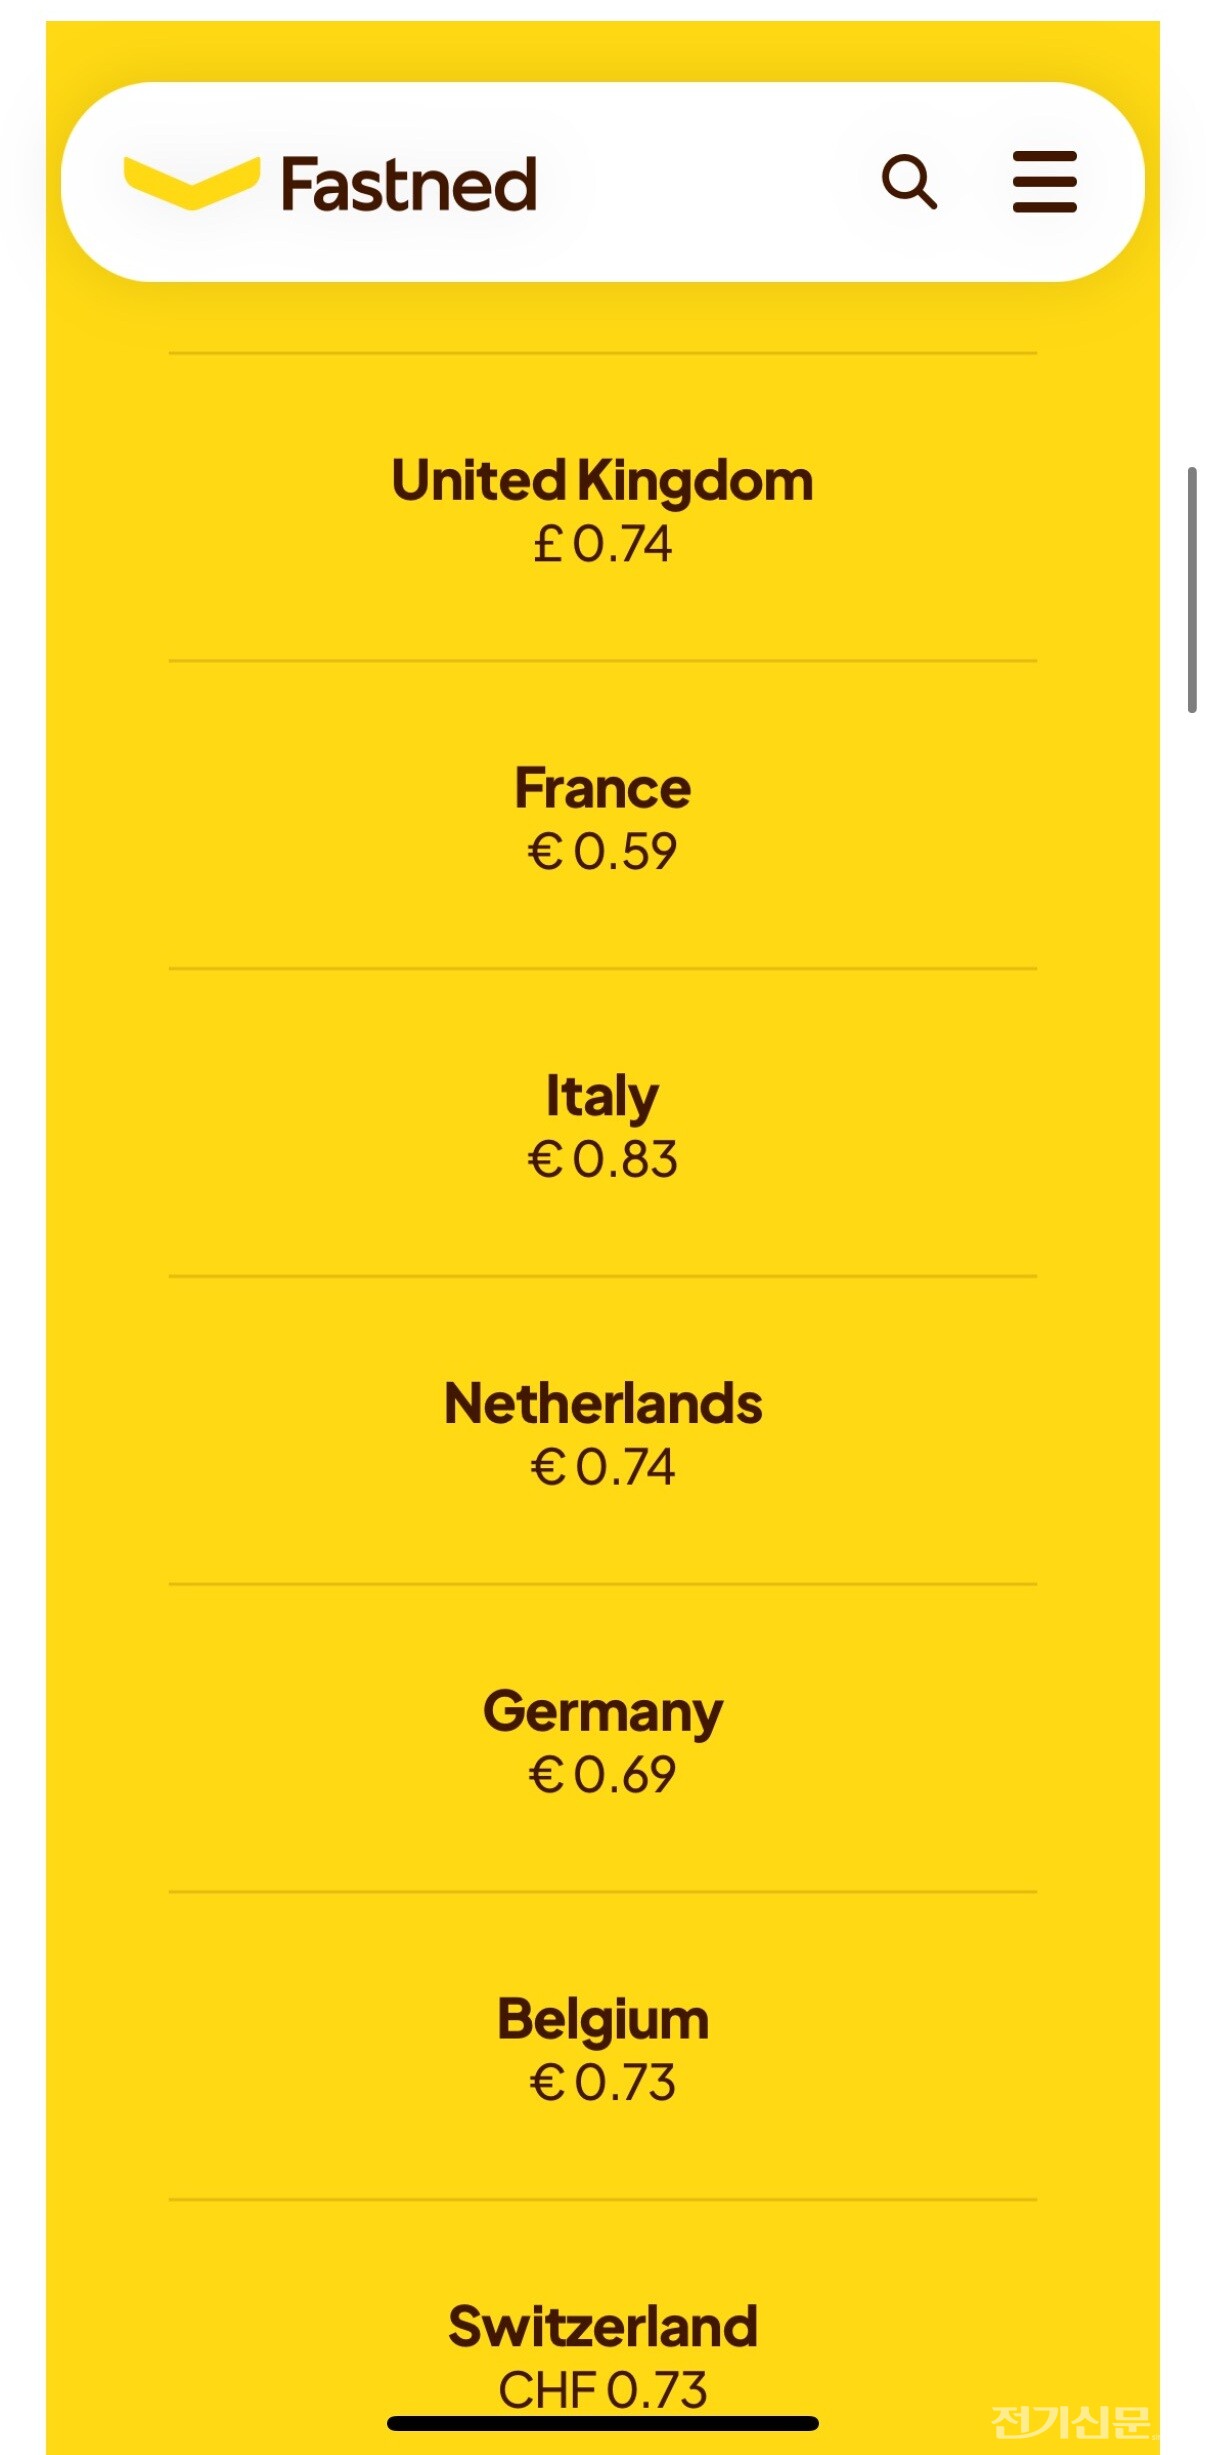Screen dimensions: 1206x2455
Task: Click the €0.69 Germany price
Action: coord(602,1776)
